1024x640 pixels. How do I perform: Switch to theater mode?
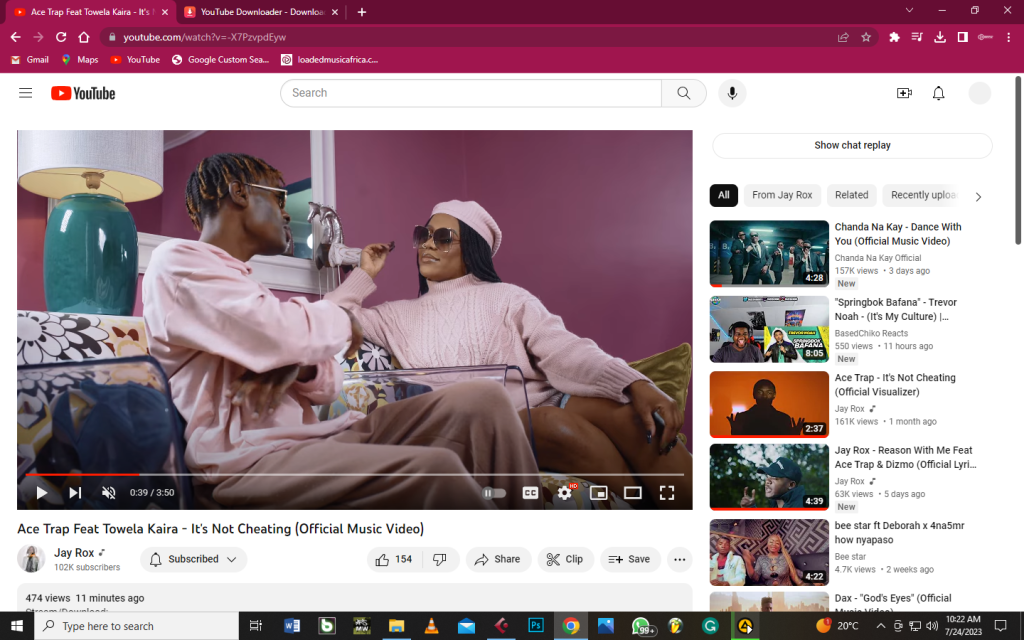[632, 492]
